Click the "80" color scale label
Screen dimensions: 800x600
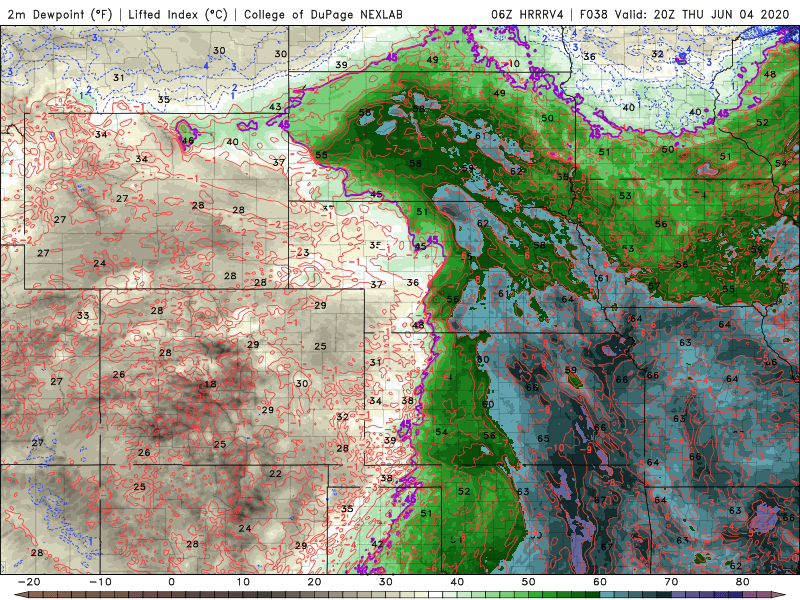click(743, 582)
